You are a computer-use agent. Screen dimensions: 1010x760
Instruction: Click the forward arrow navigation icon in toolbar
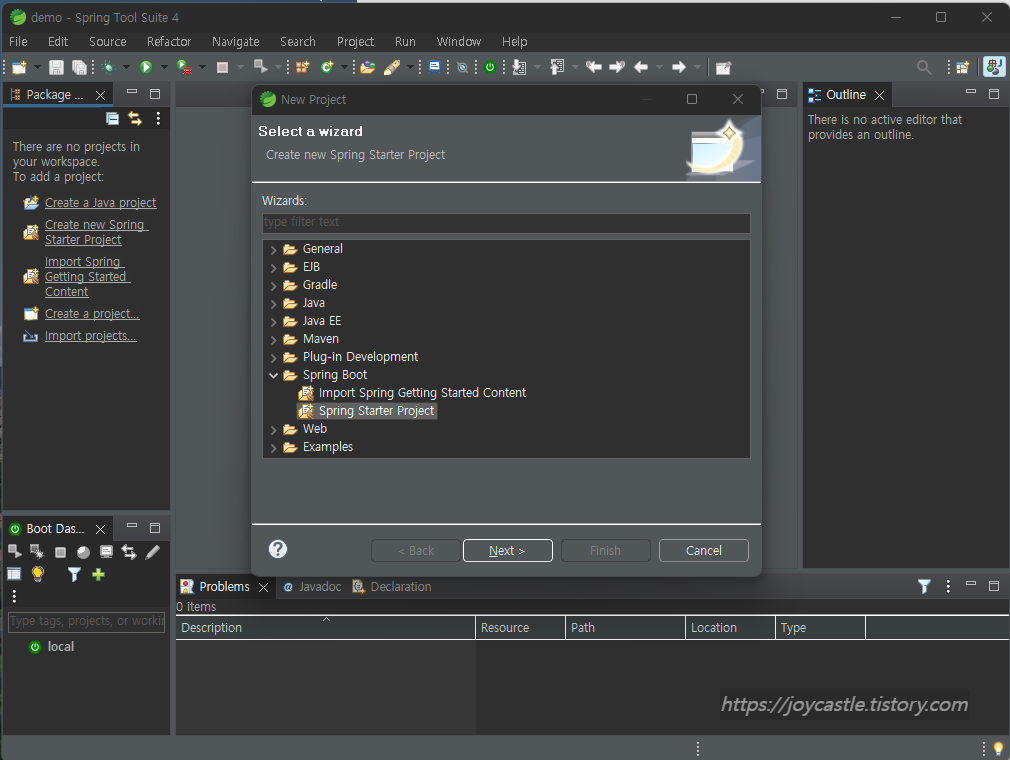(679, 67)
